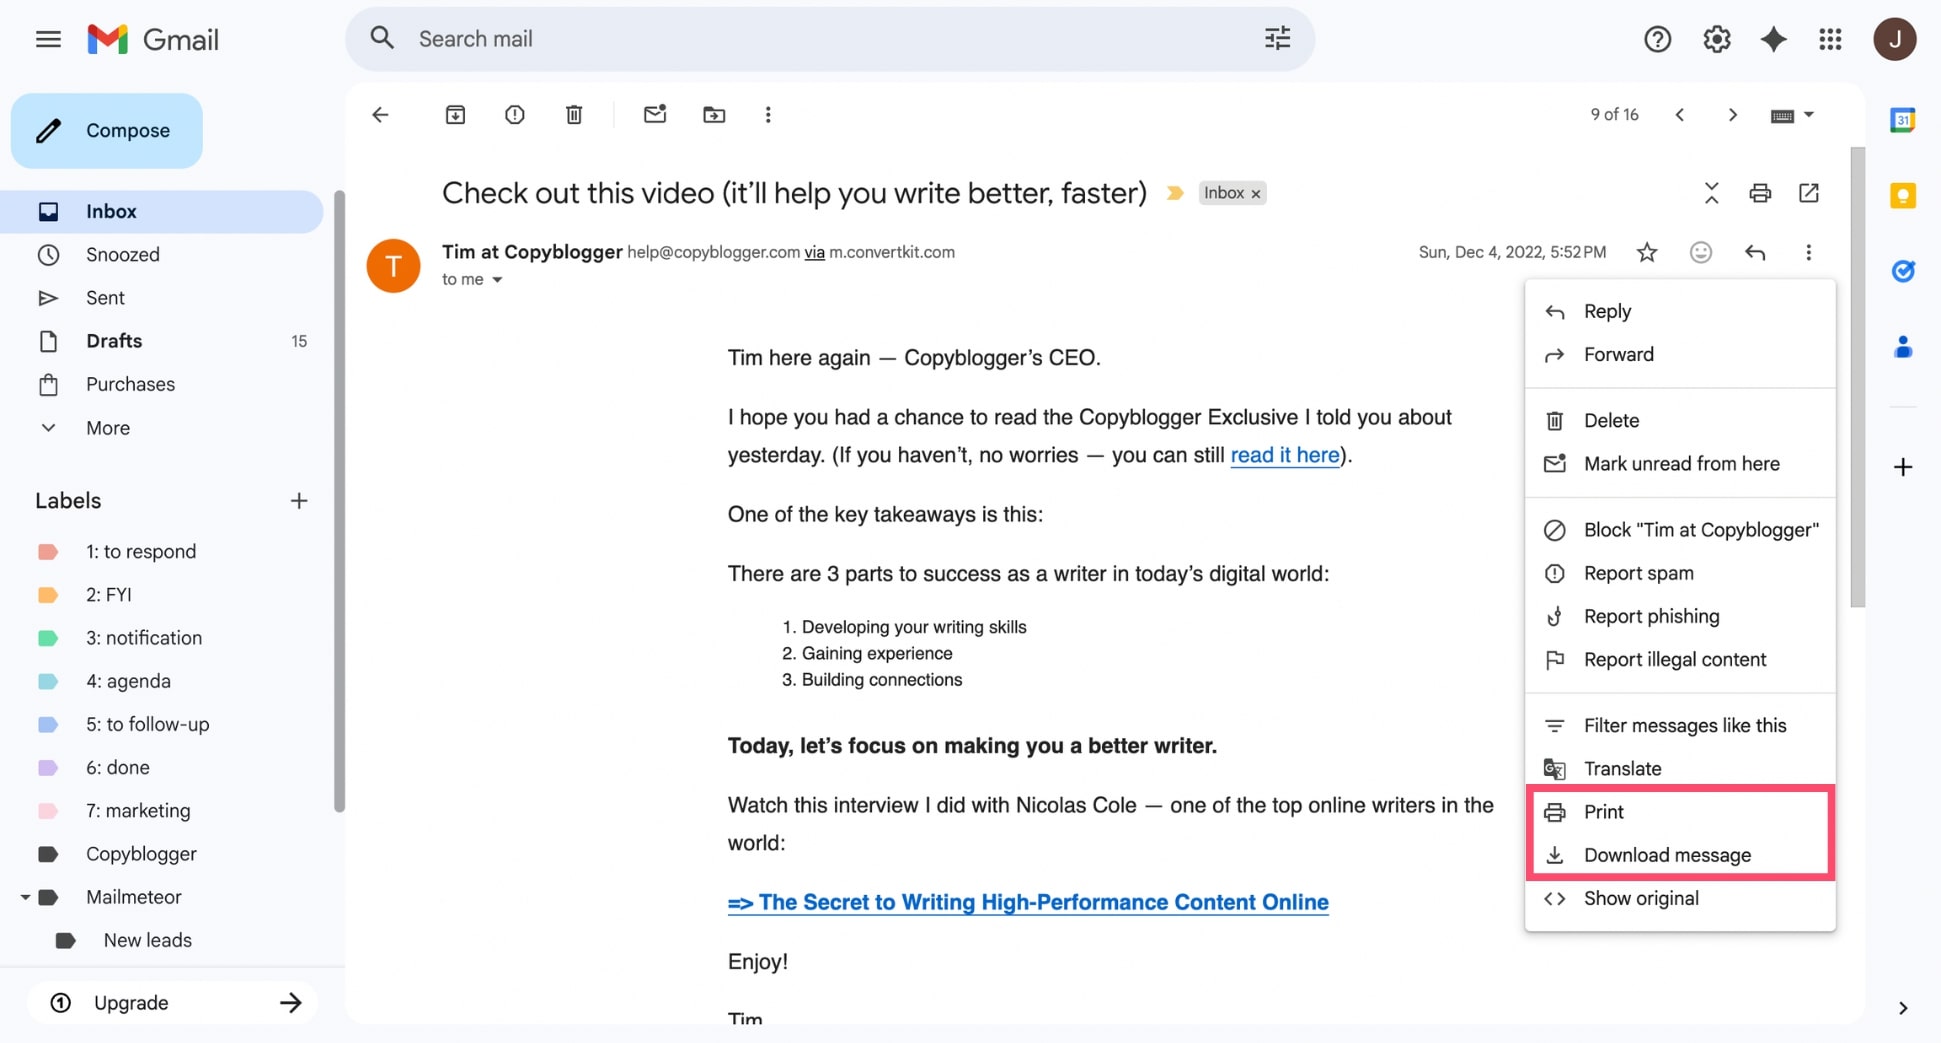This screenshot has height=1043, width=1941.
Task: Remove the Inbox label chip
Action: point(1256,192)
